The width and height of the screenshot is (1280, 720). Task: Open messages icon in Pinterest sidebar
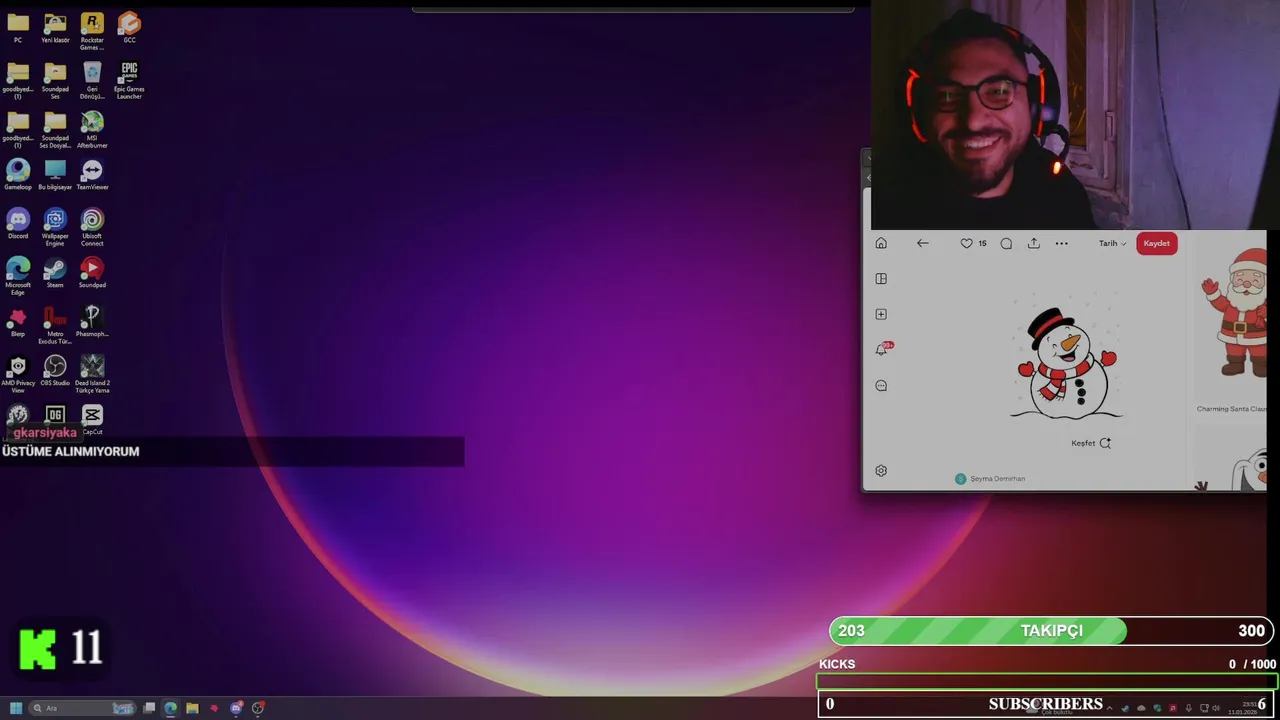click(x=881, y=385)
